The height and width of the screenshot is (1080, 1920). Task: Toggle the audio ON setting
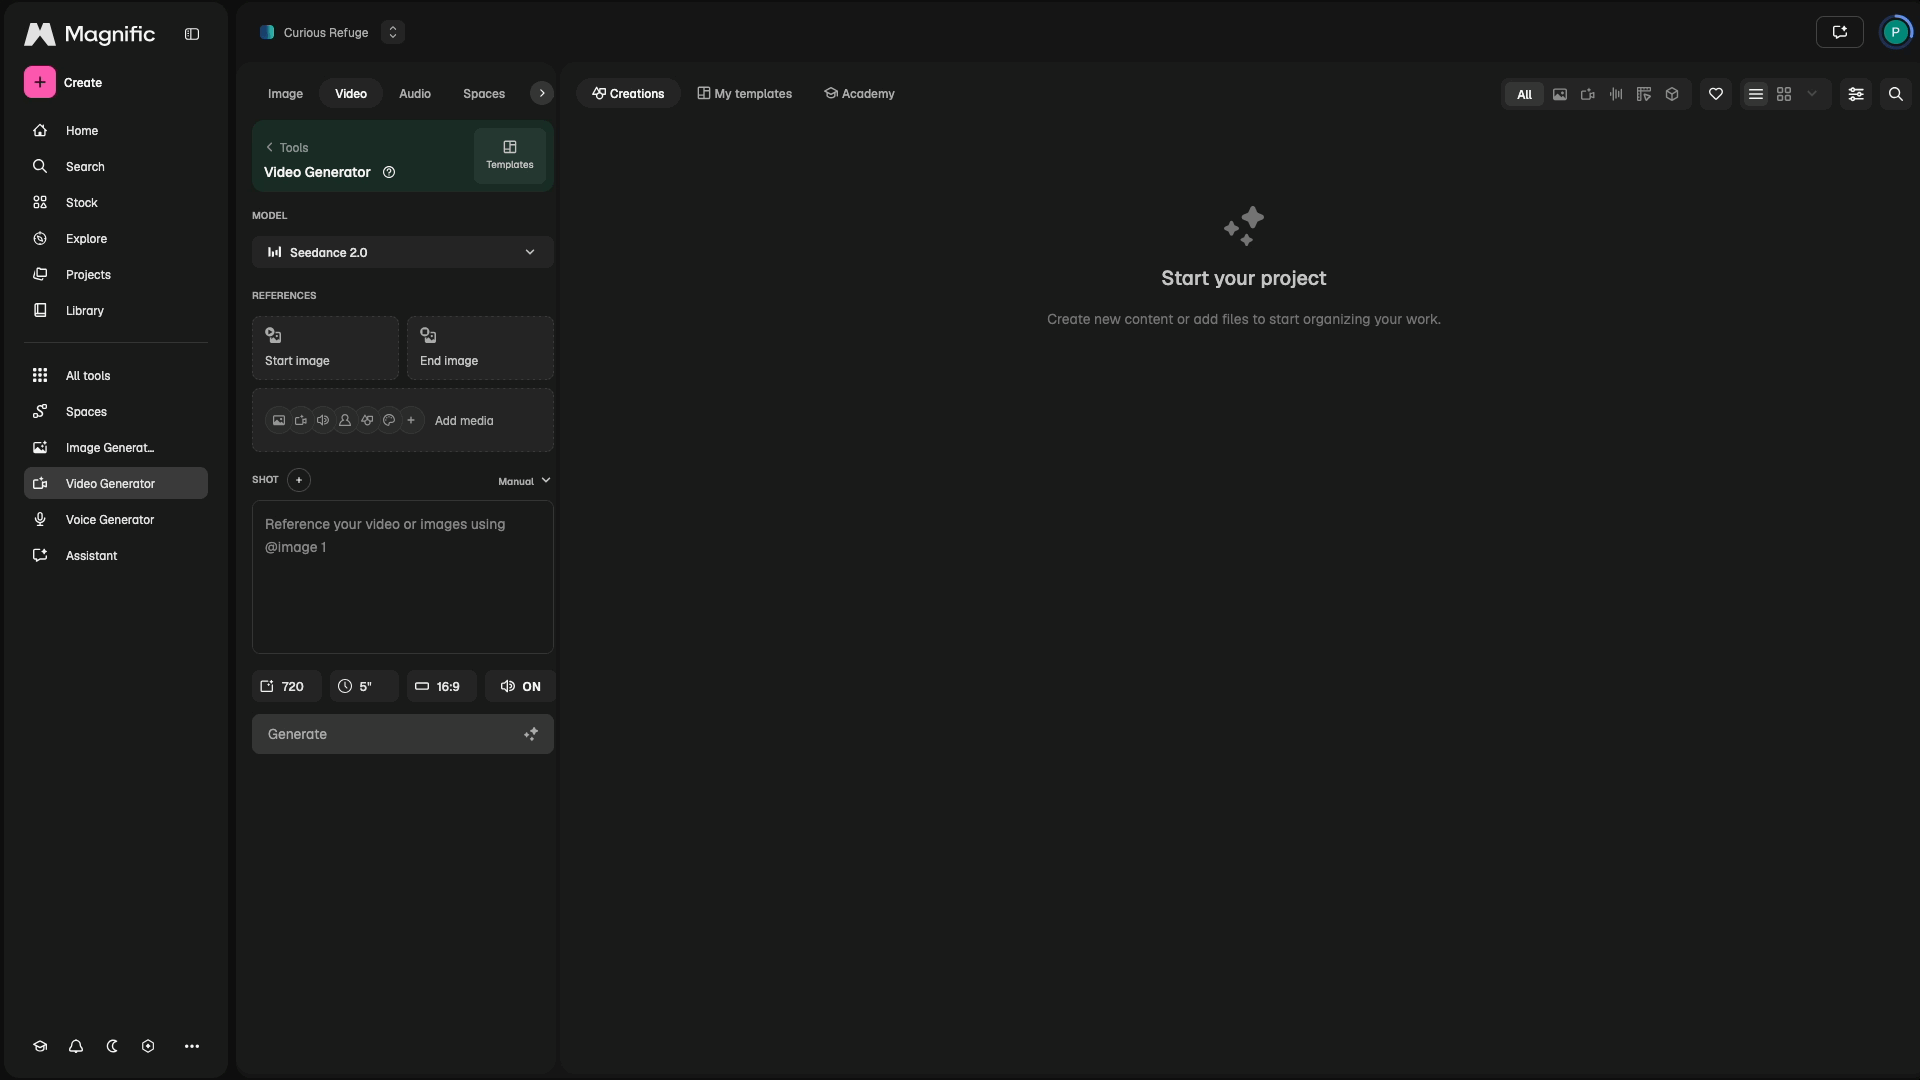point(520,686)
